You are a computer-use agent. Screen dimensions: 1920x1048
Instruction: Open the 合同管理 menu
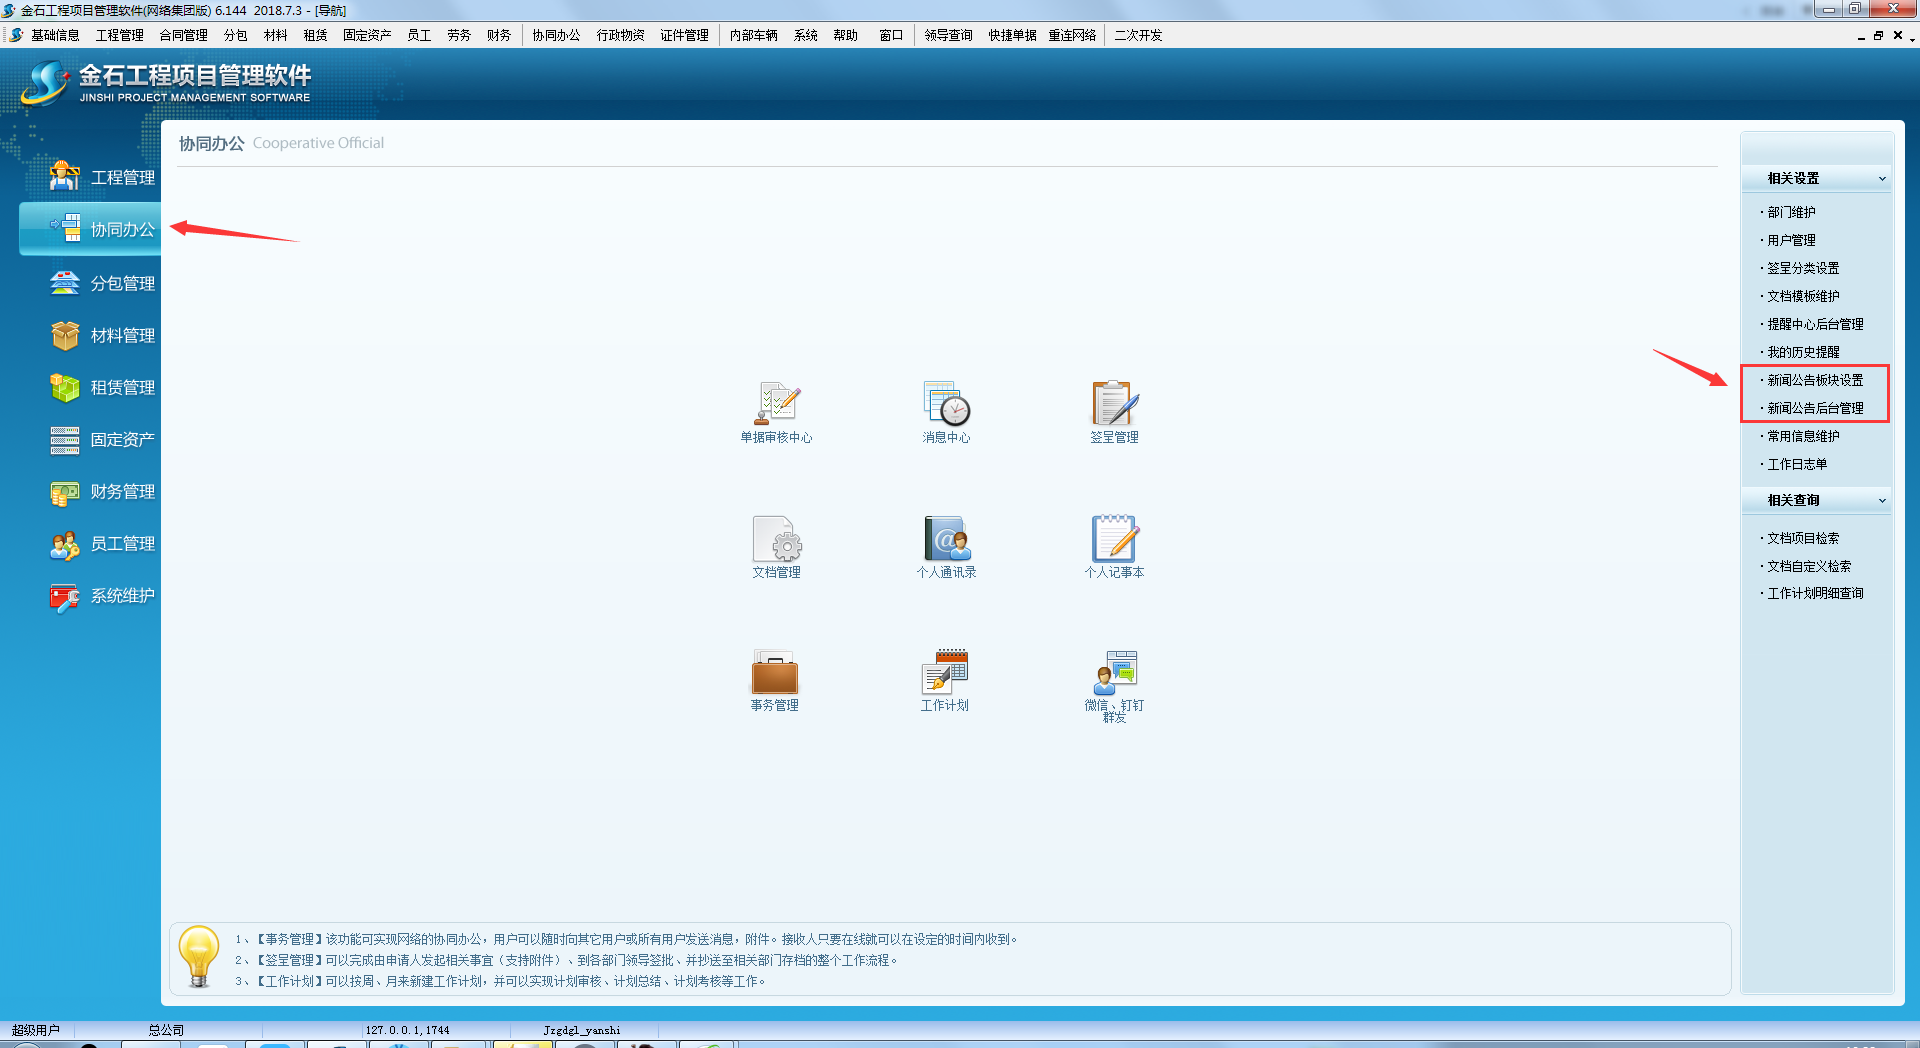point(183,35)
